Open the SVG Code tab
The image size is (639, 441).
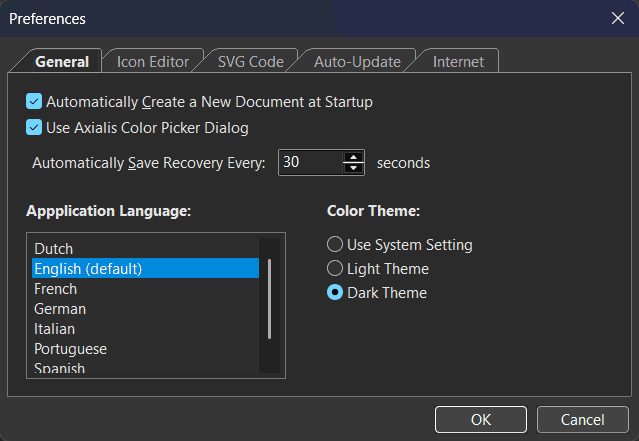click(x=250, y=62)
